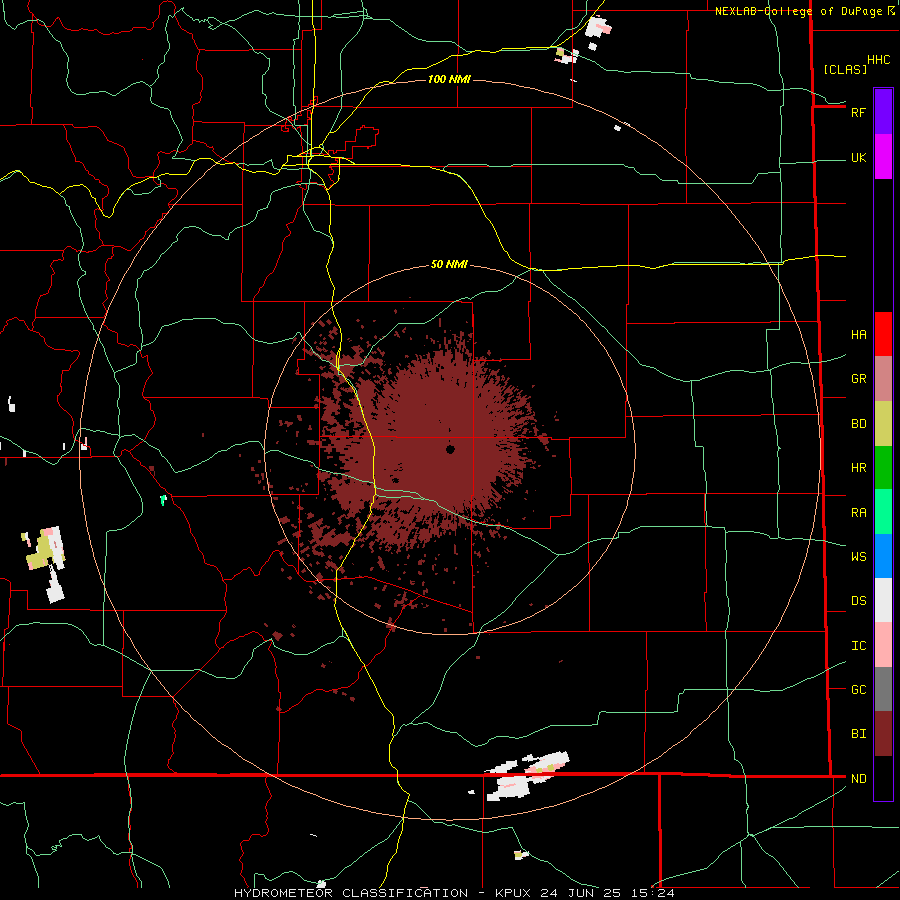900x900 pixels.
Task: Select the light pink IC legend swatch
Action: pos(883,645)
